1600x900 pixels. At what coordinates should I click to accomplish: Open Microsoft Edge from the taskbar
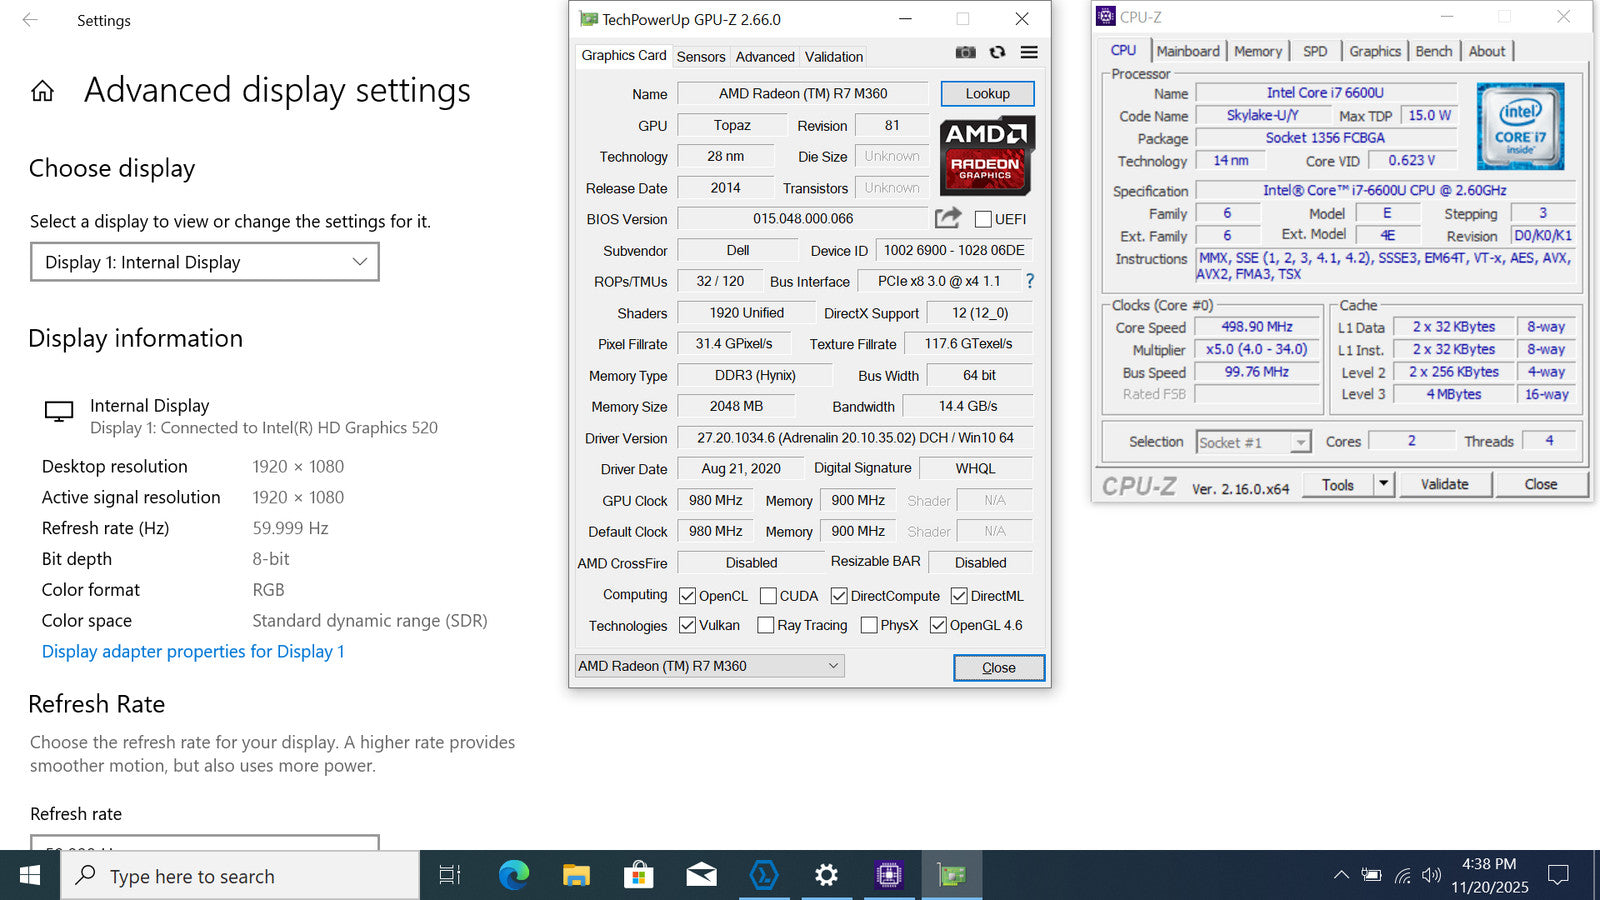(x=514, y=876)
